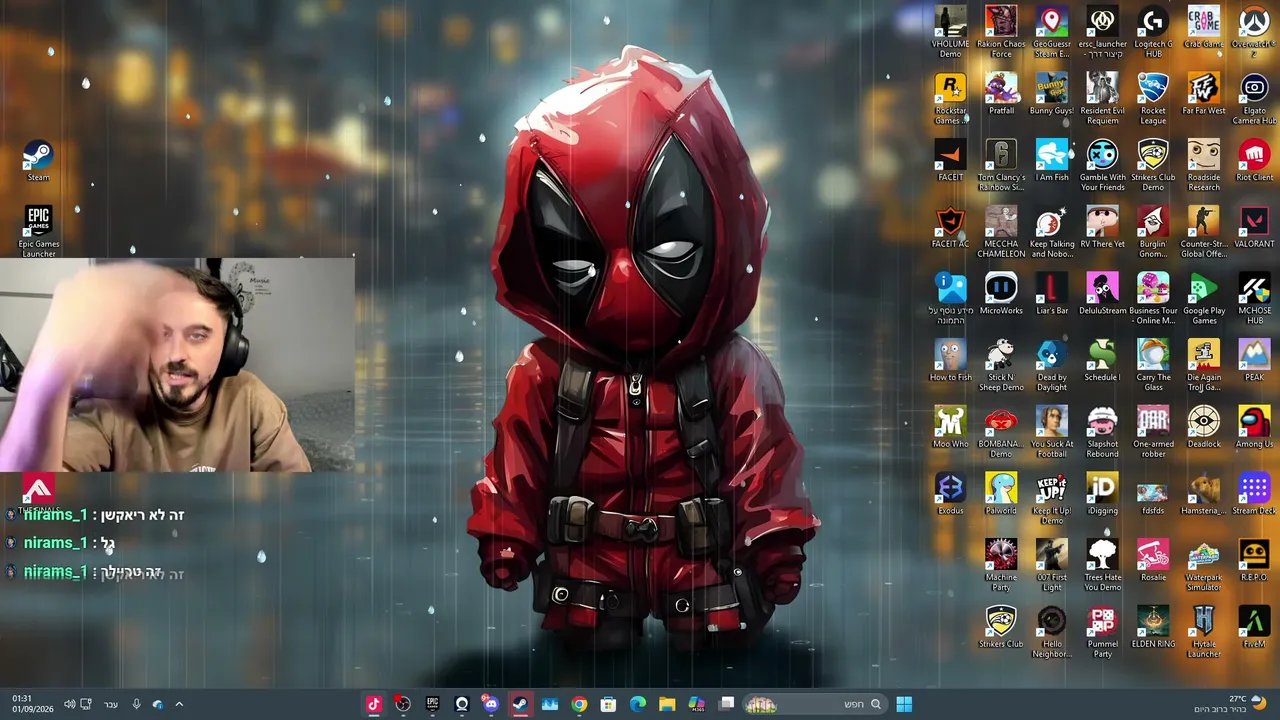Click the taskbar search box
Viewport: 1280px width, 720px height.
813,704
